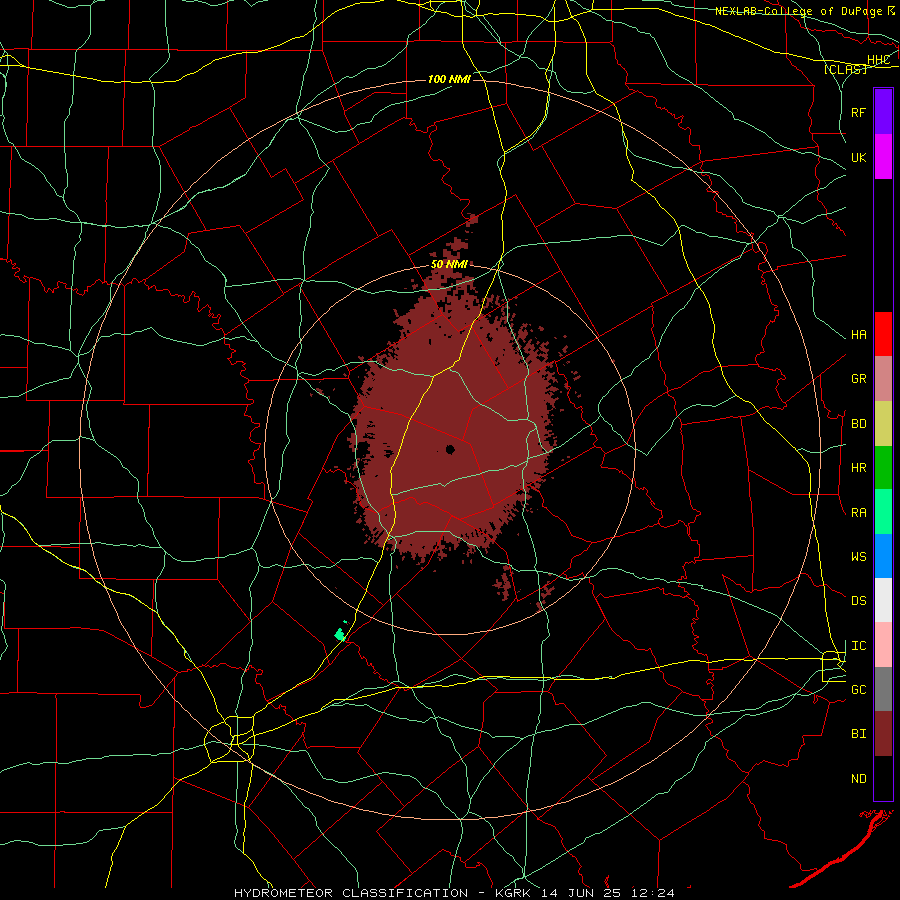Click the RA legend label
900x900 pixels.
pyautogui.click(x=858, y=513)
